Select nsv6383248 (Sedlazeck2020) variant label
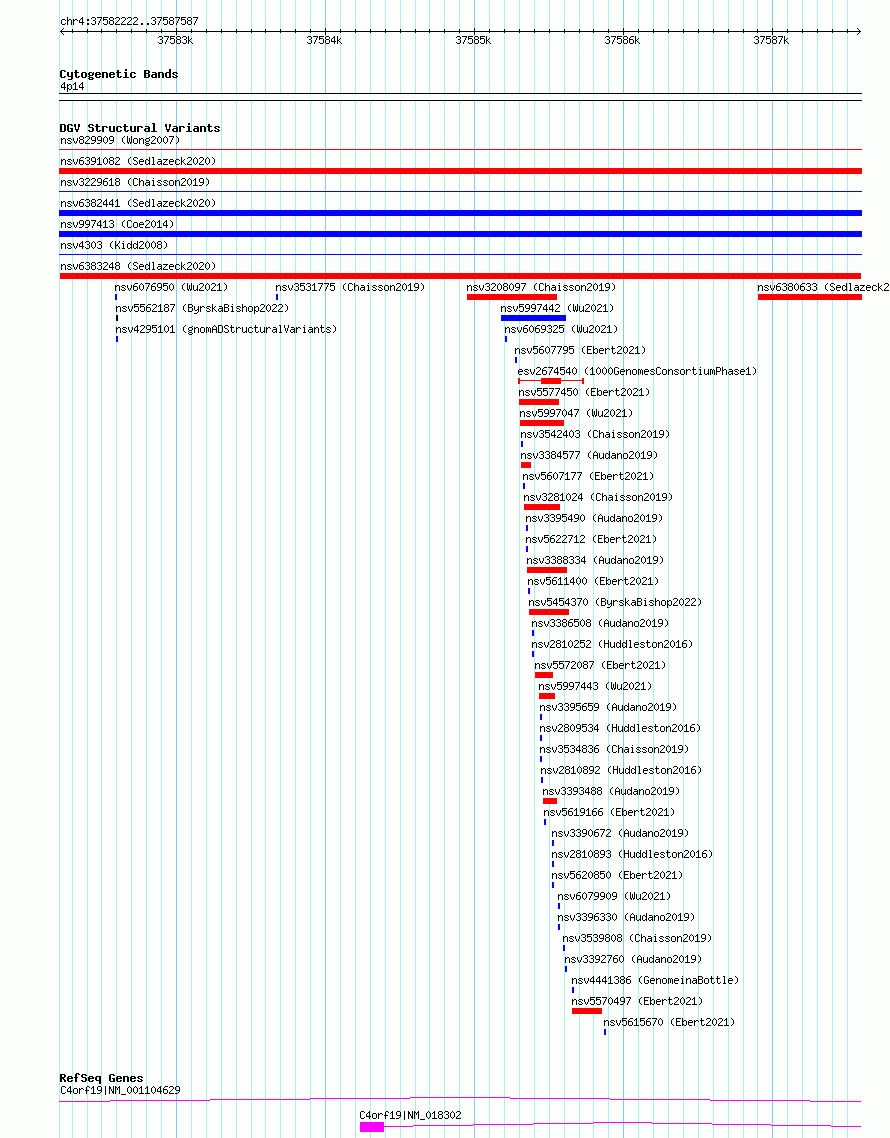The width and height of the screenshot is (890, 1138). [138, 266]
